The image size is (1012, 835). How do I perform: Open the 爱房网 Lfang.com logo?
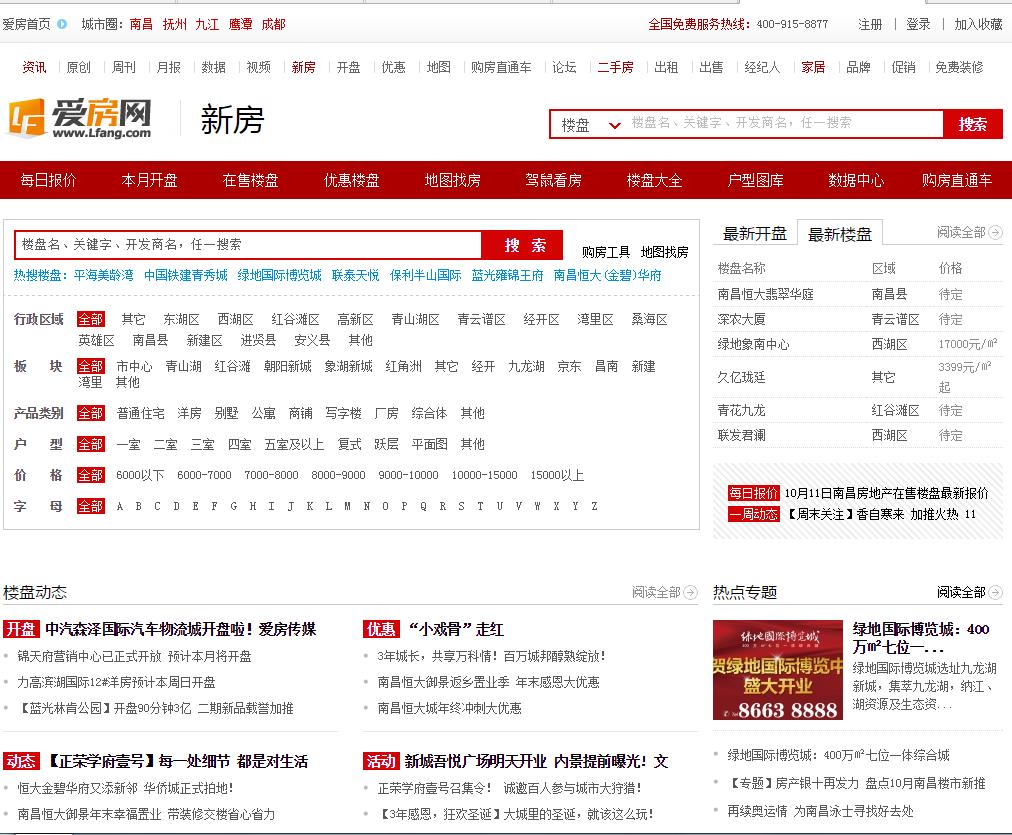[80, 118]
